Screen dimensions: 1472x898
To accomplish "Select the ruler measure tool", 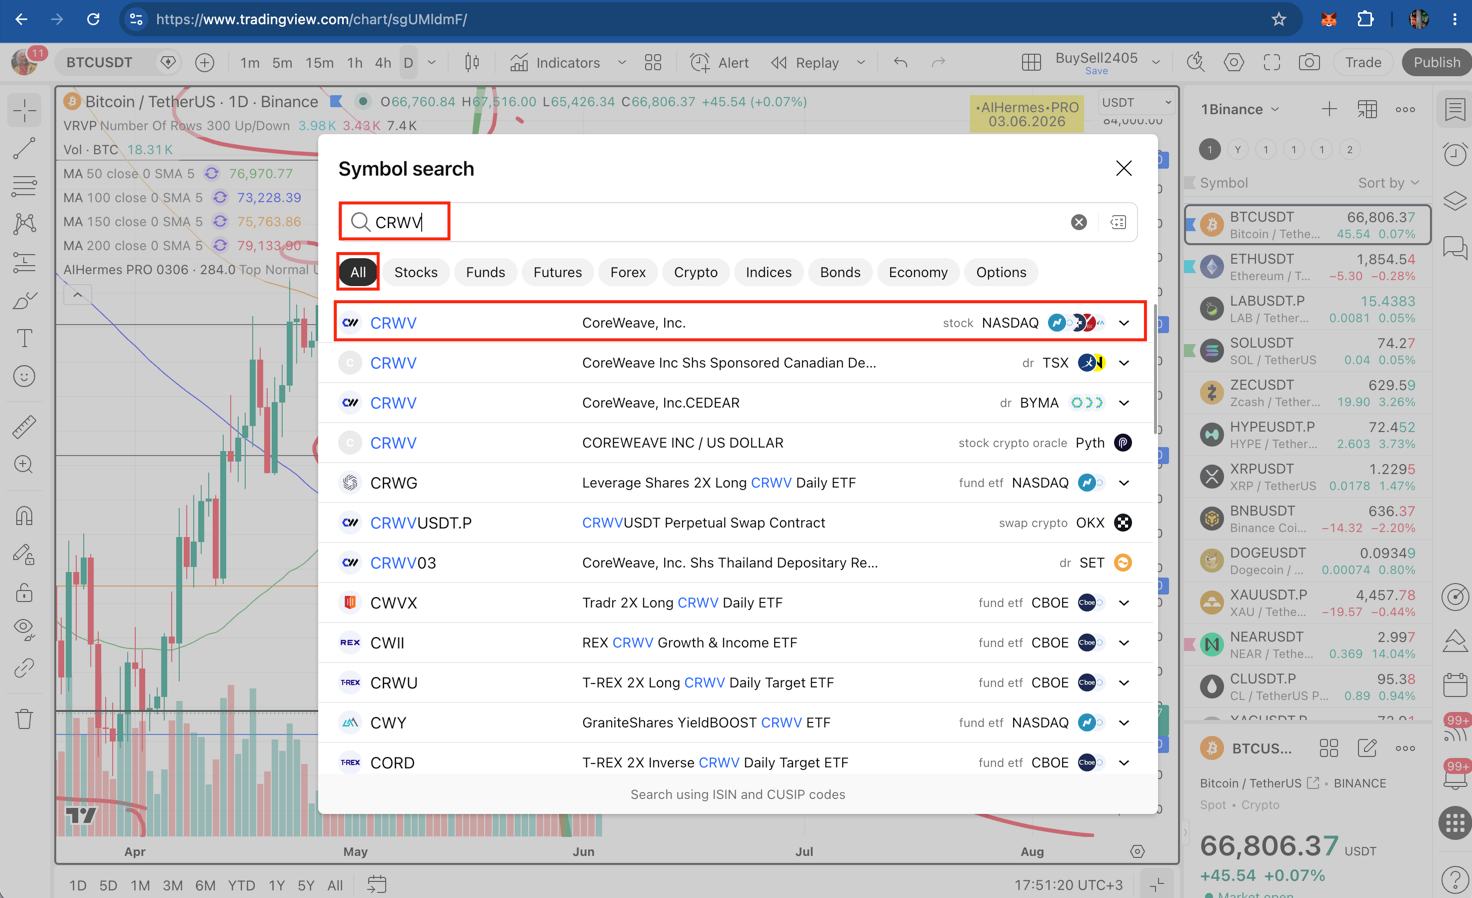I will 24,427.
